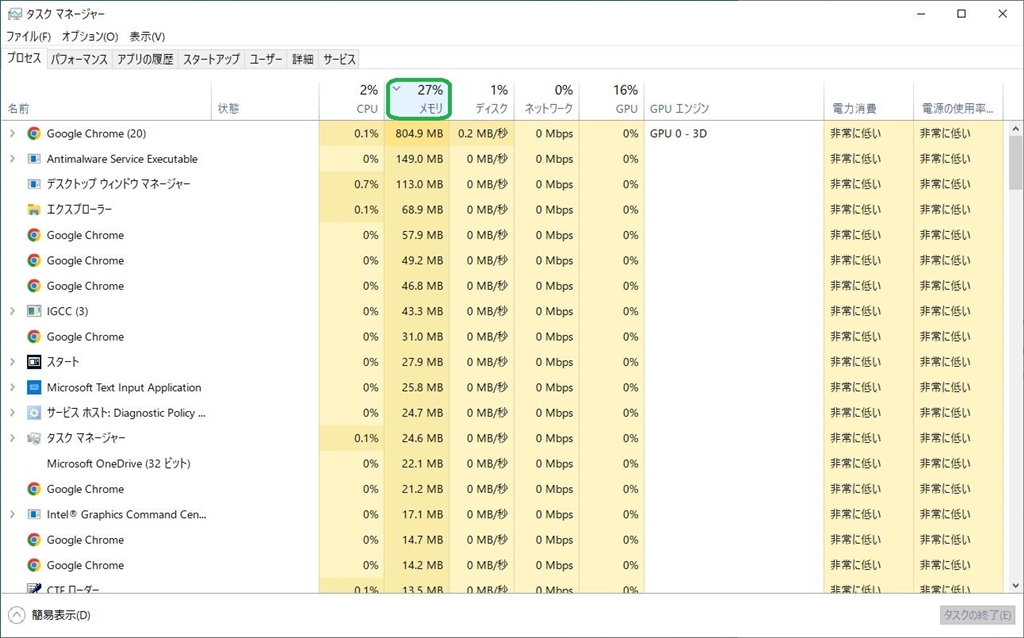Click the デスクトップ ウィンドウ マネージャー process icon

pos(34,184)
